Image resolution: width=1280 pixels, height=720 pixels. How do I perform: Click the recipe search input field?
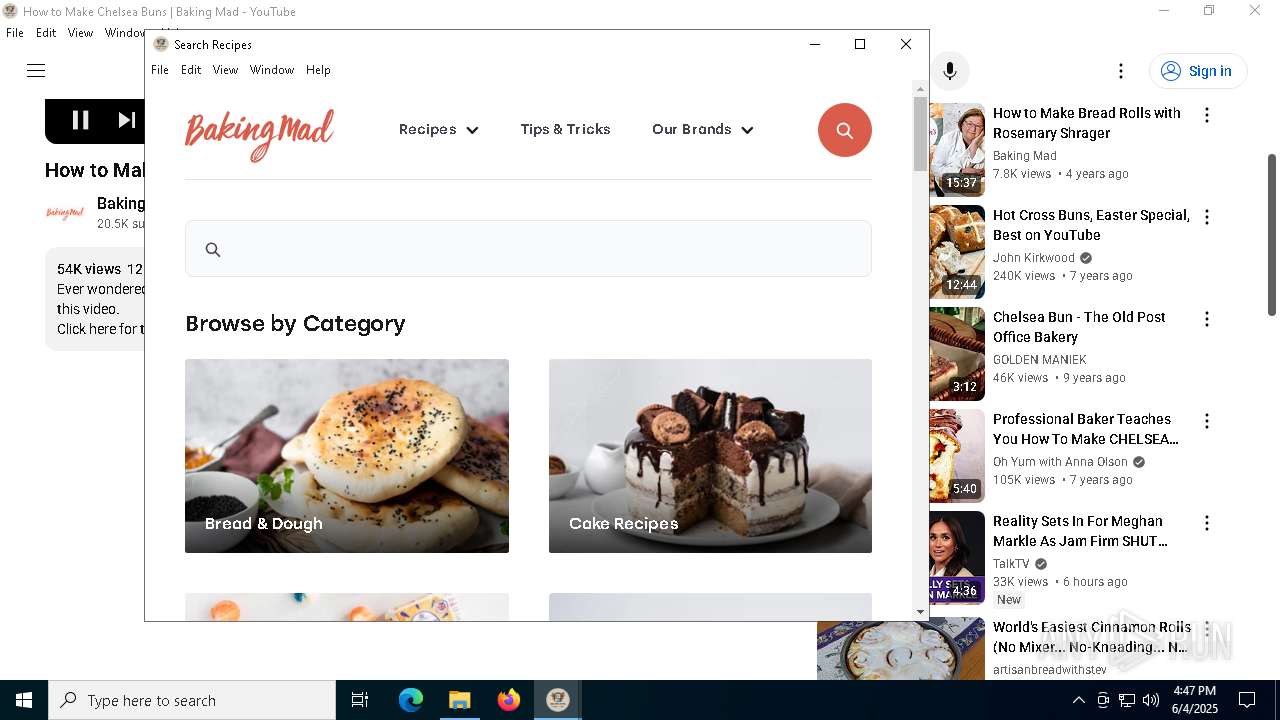(528, 249)
